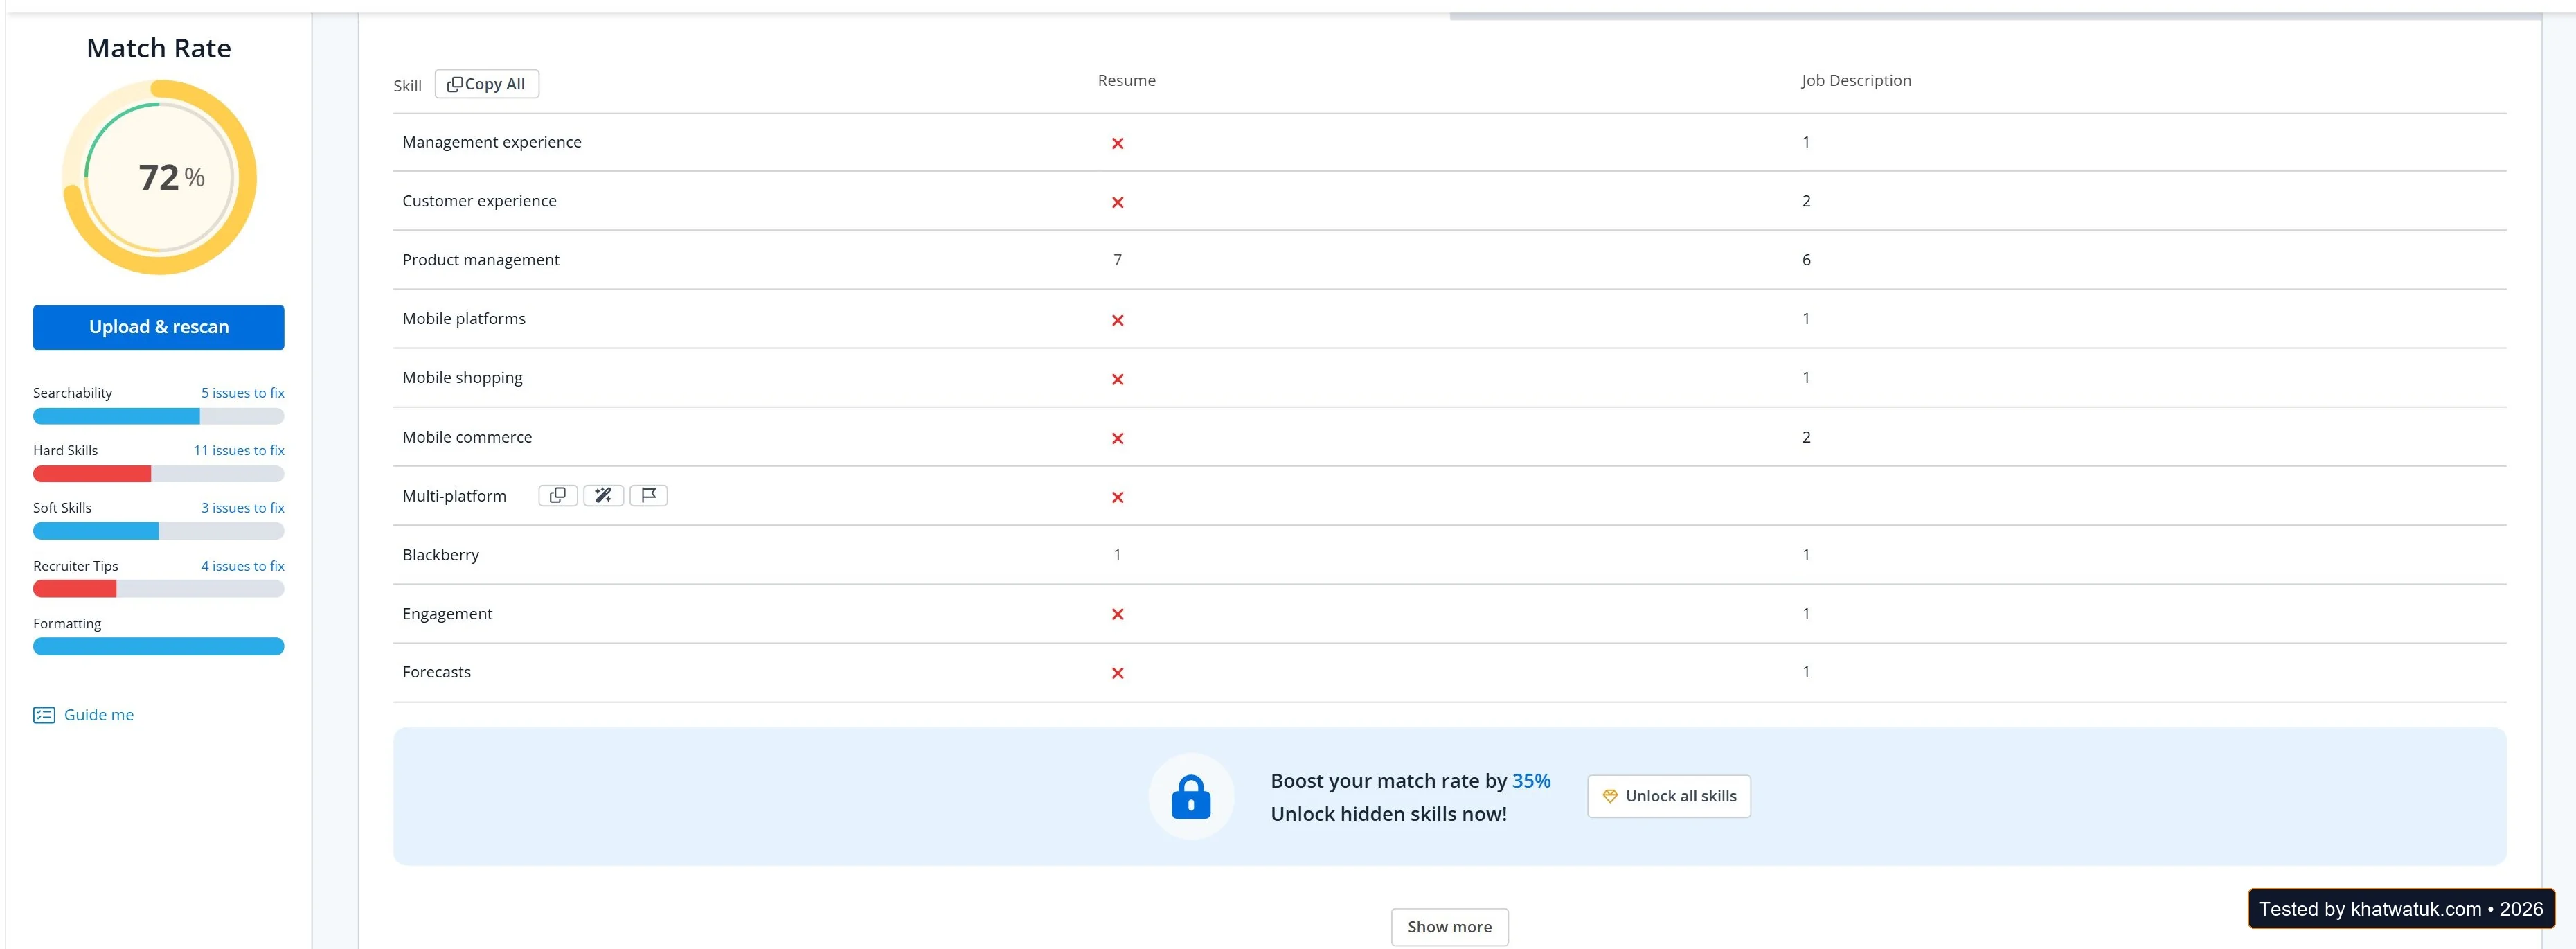
Task: Open Hard Skills 11 issues to fix
Action: (239, 450)
